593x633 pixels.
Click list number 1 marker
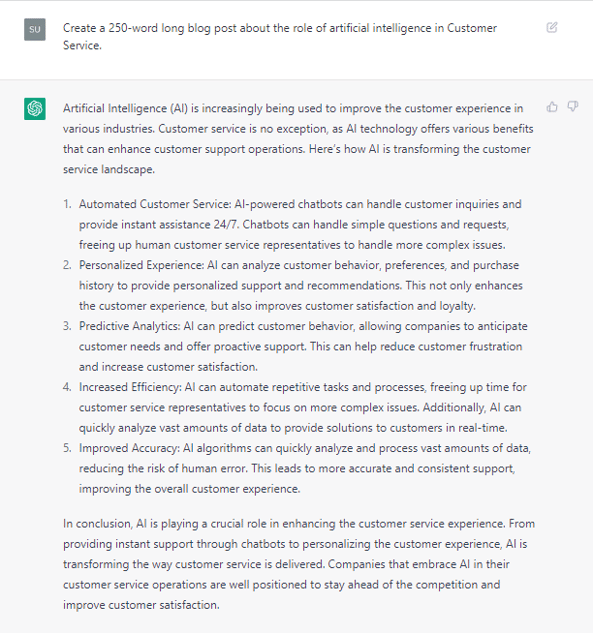[x=67, y=204]
